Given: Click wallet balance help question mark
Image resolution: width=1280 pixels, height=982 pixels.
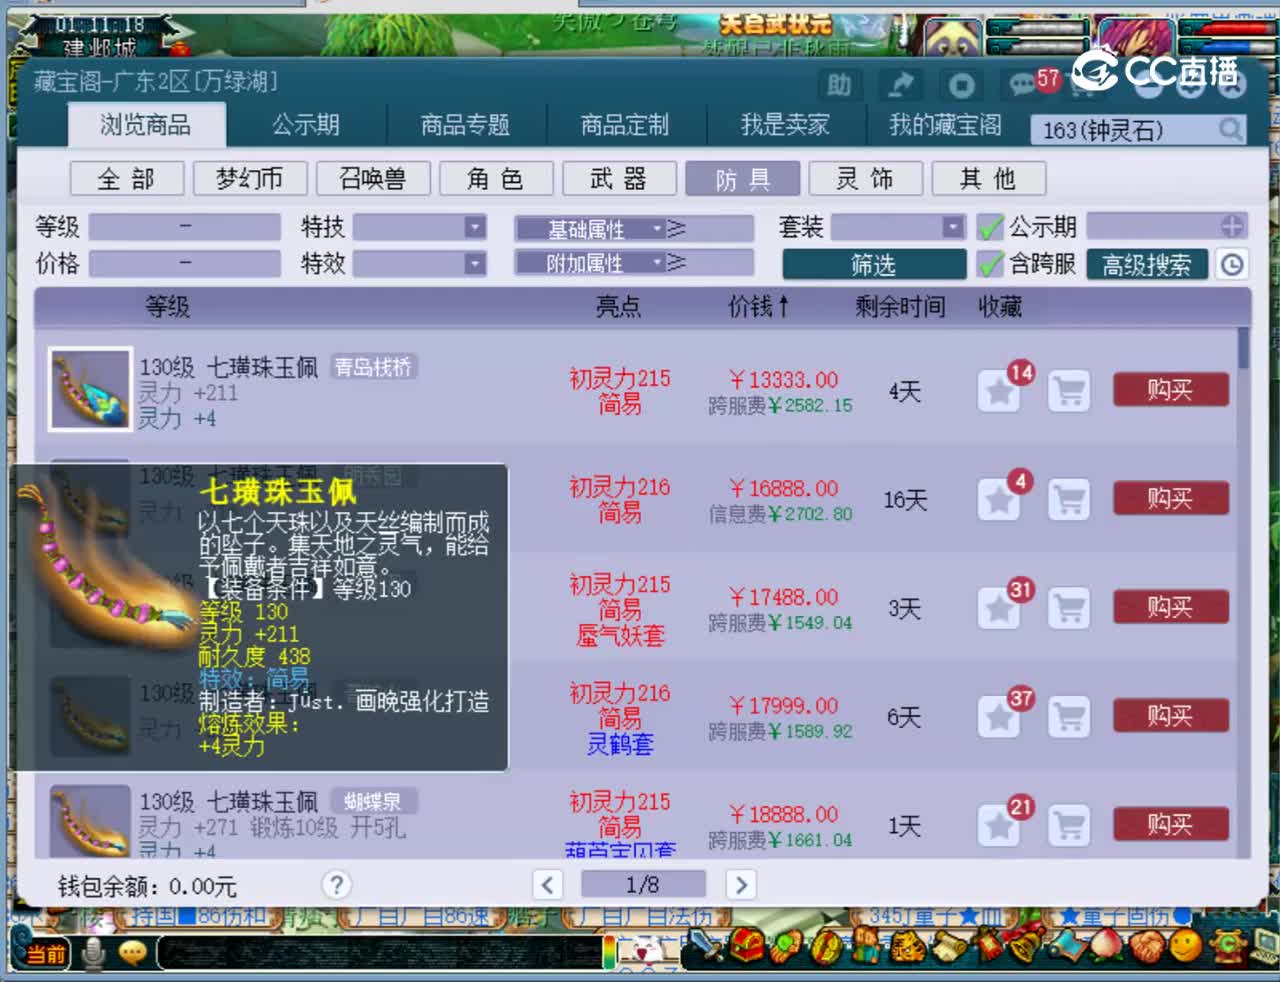Looking at the screenshot, I should point(337,885).
